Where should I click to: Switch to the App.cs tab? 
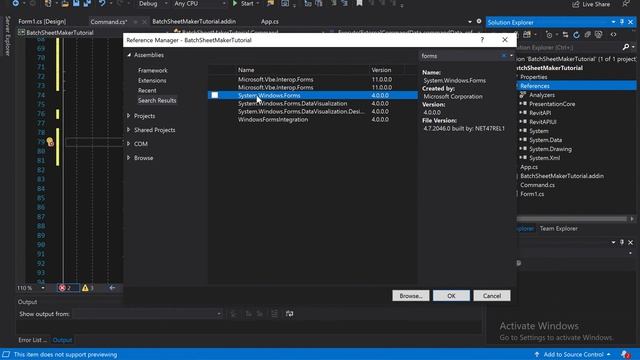click(x=269, y=21)
